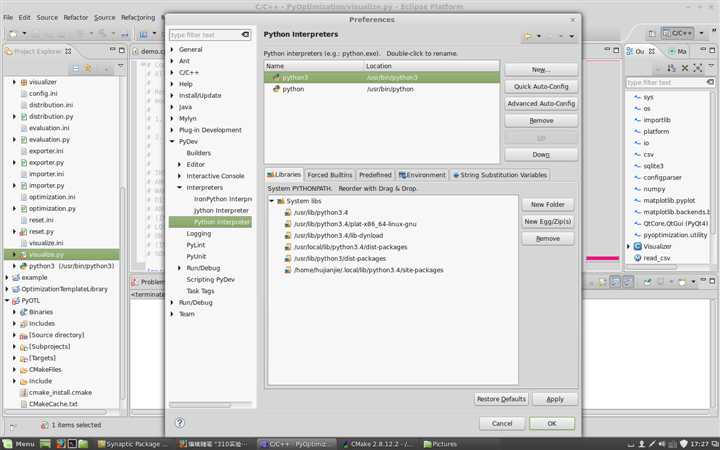
Task: Click the Name column header
Action: coord(314,66)
